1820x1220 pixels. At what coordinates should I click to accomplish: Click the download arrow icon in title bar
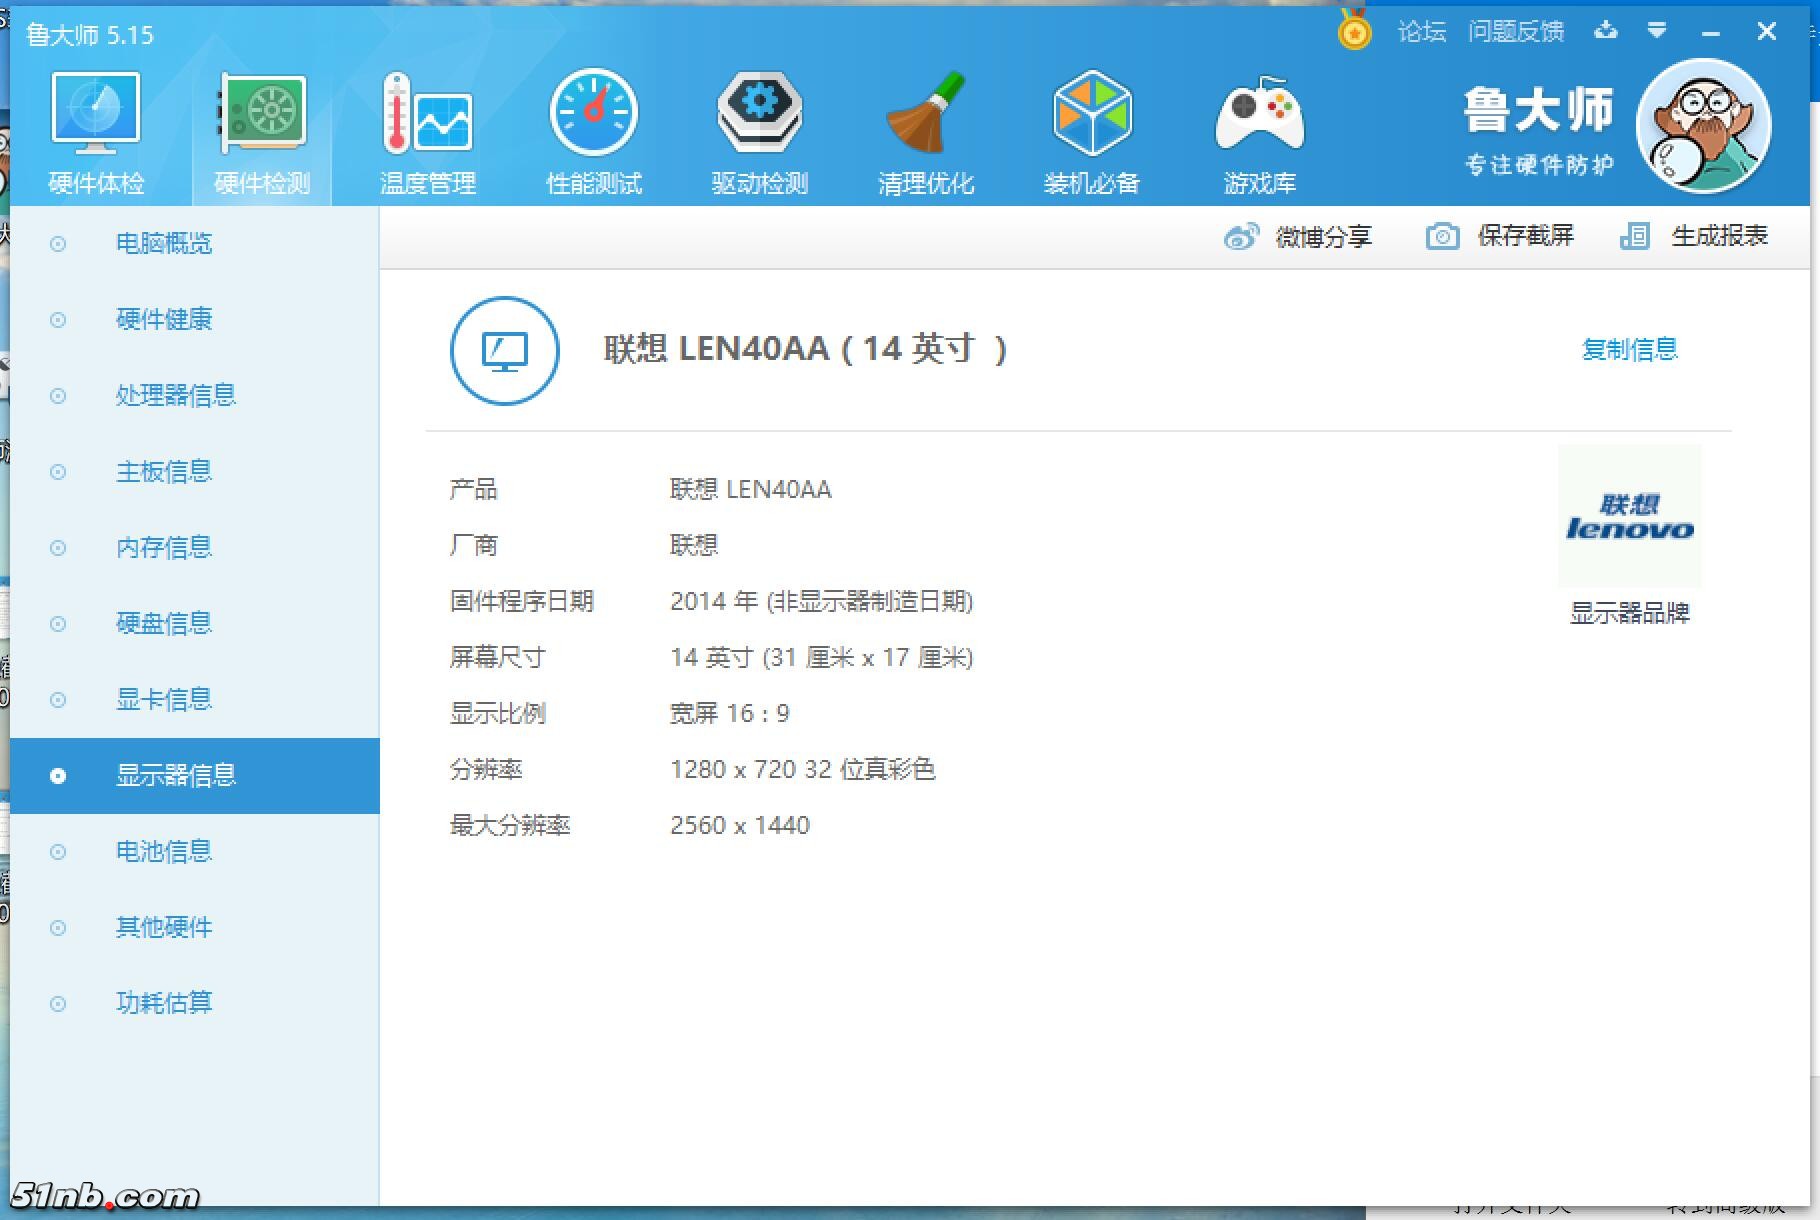[x=1606, y=31]
